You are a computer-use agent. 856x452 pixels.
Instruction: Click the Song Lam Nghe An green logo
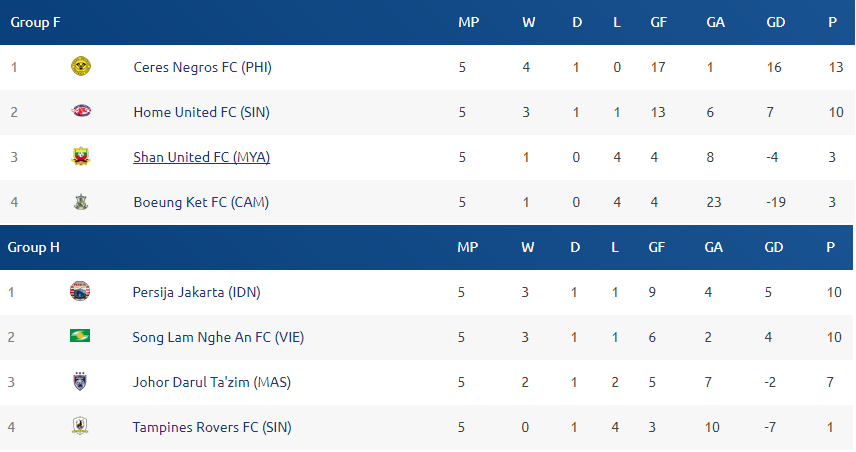click(80, 336)
